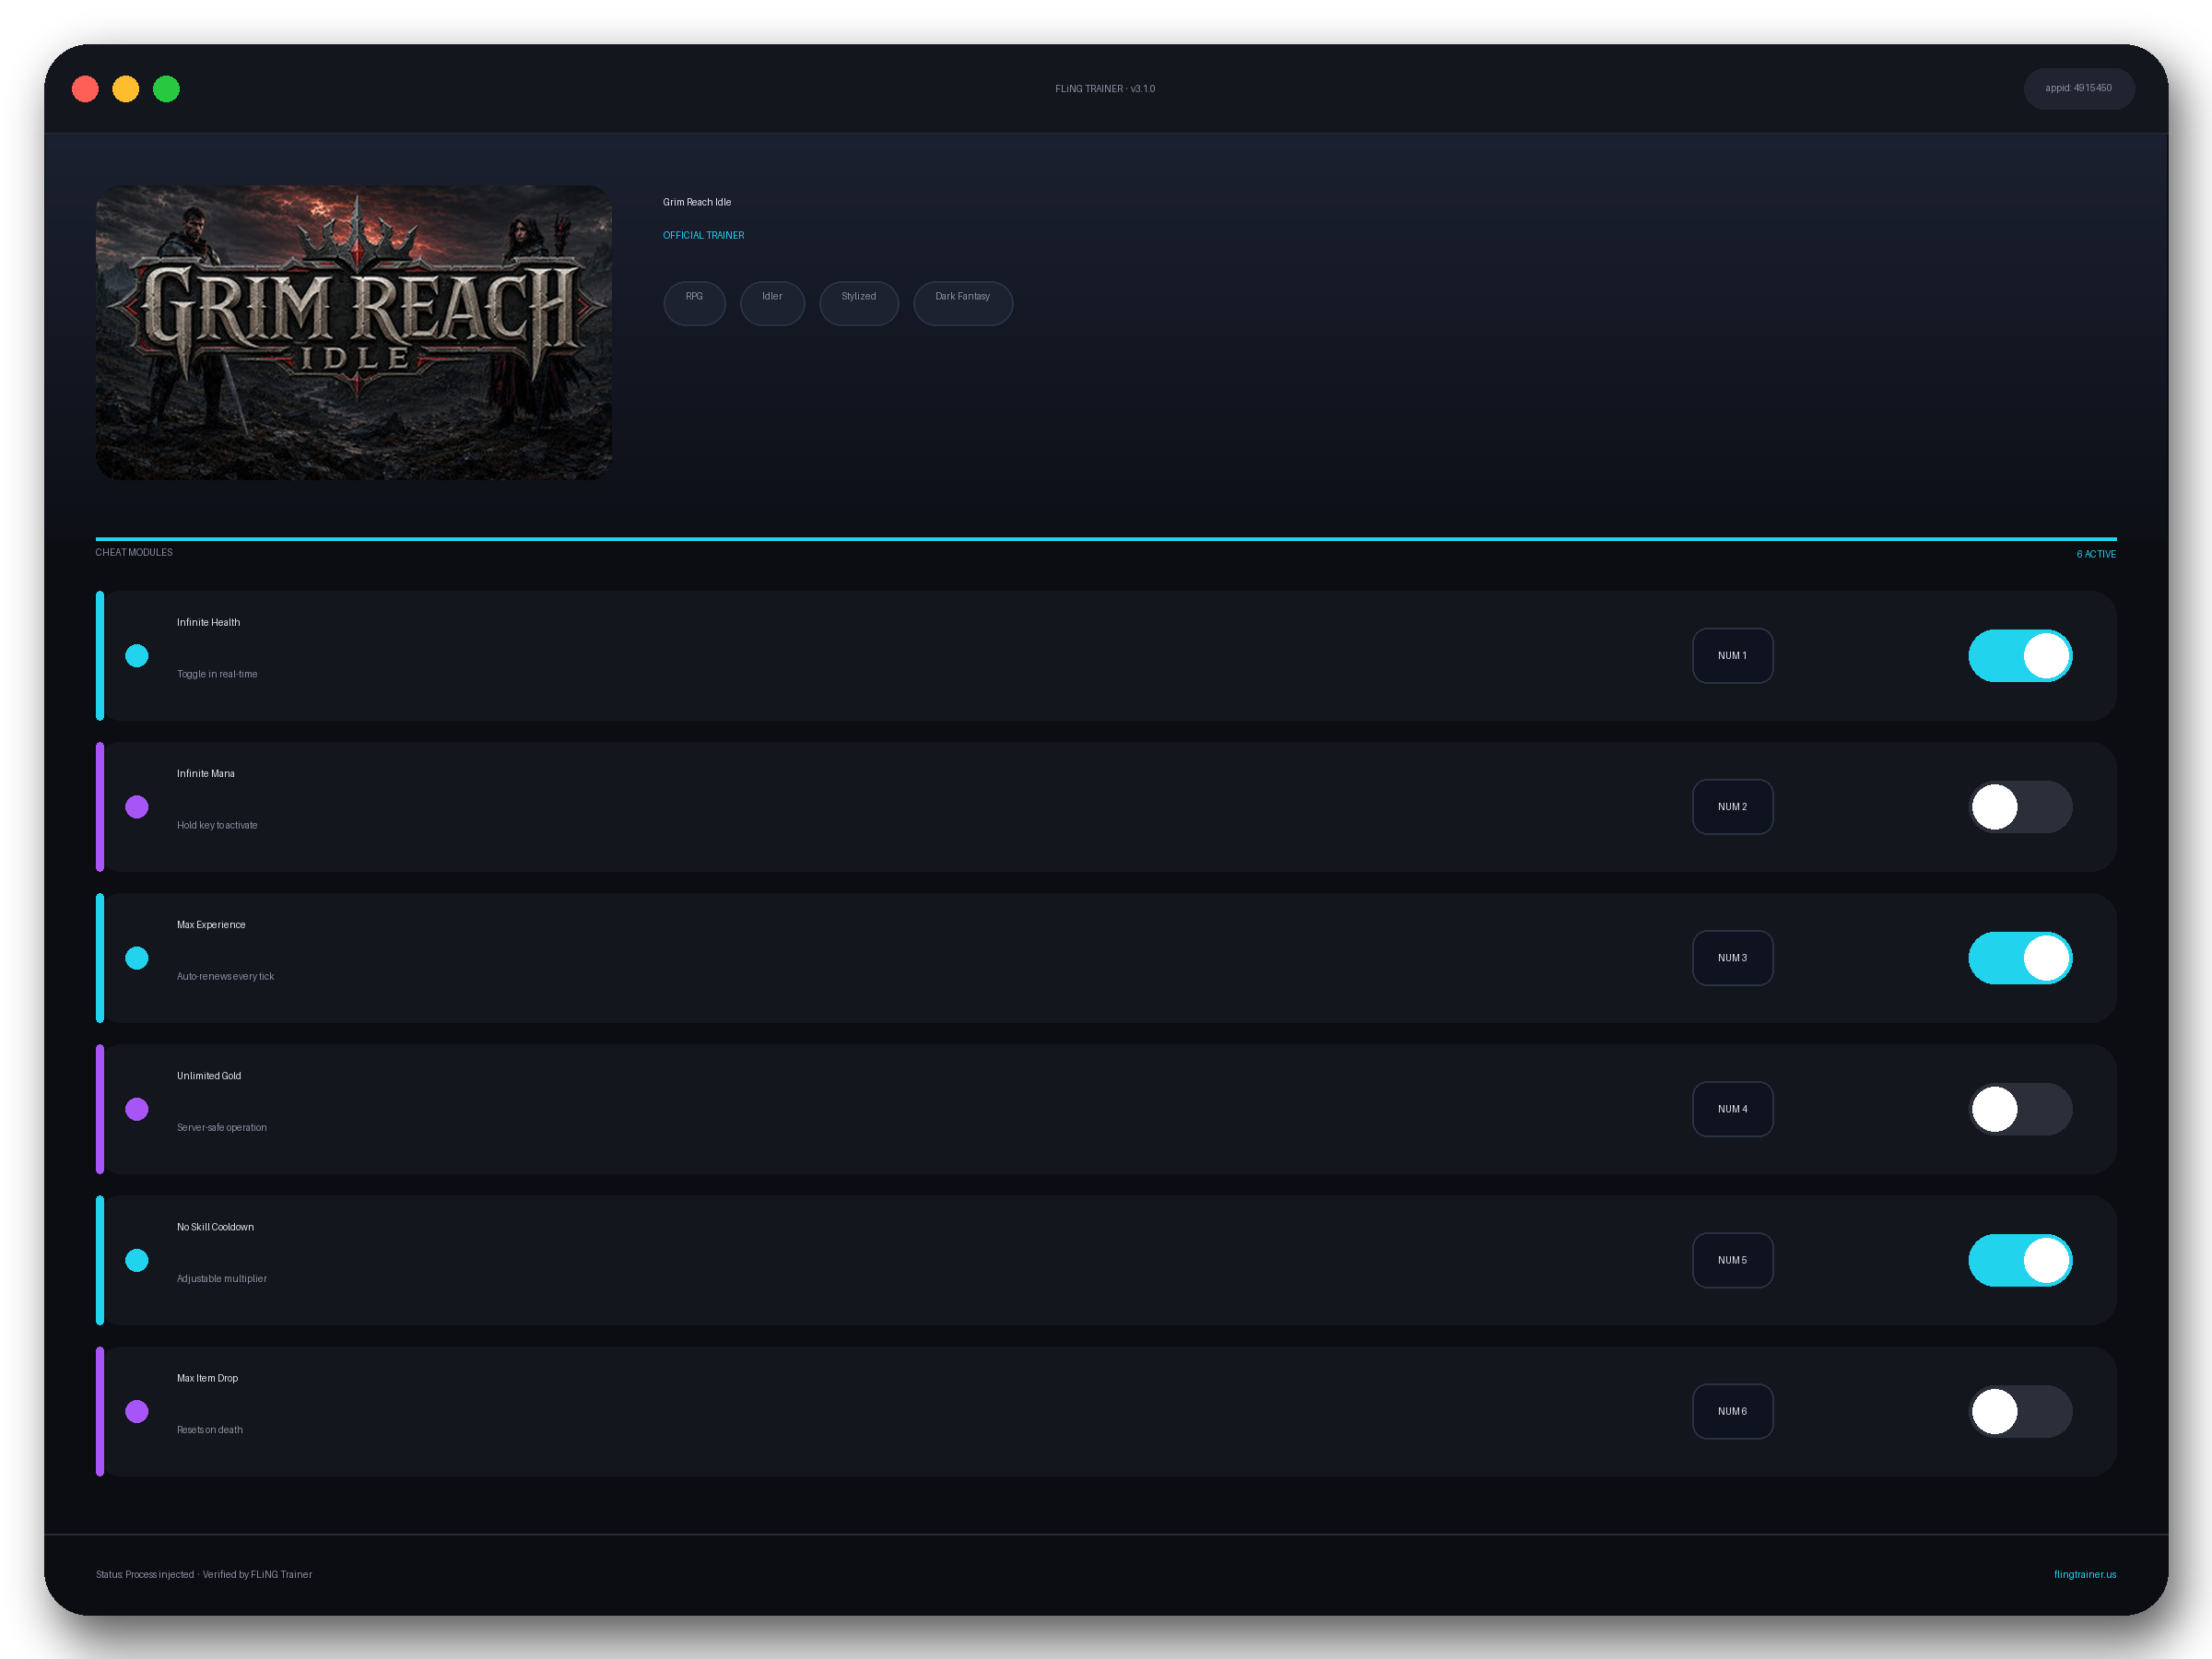Click the 6 ACTIVE counter
This screenshot has height=1659, width=2212.
coord(2096,554)
